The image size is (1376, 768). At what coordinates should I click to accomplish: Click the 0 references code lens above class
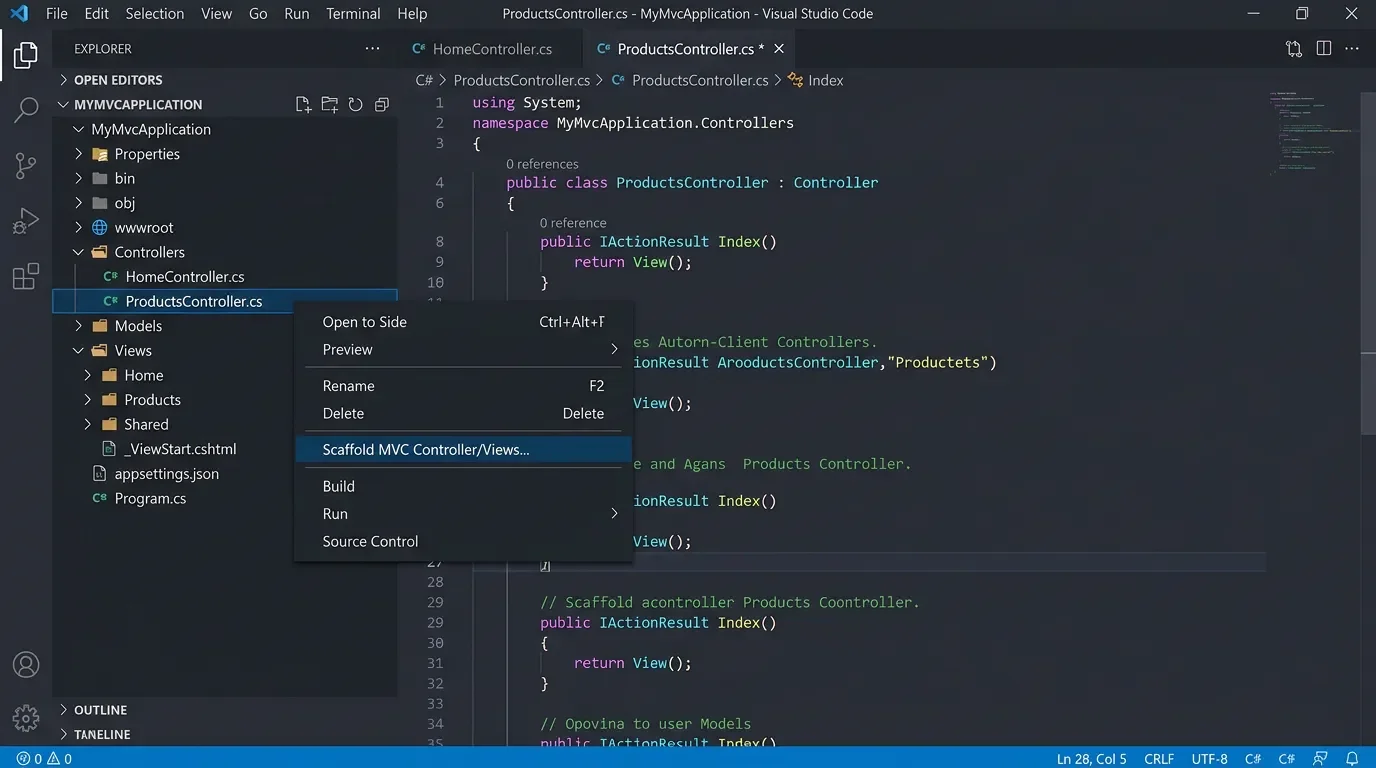pos(542,164)
